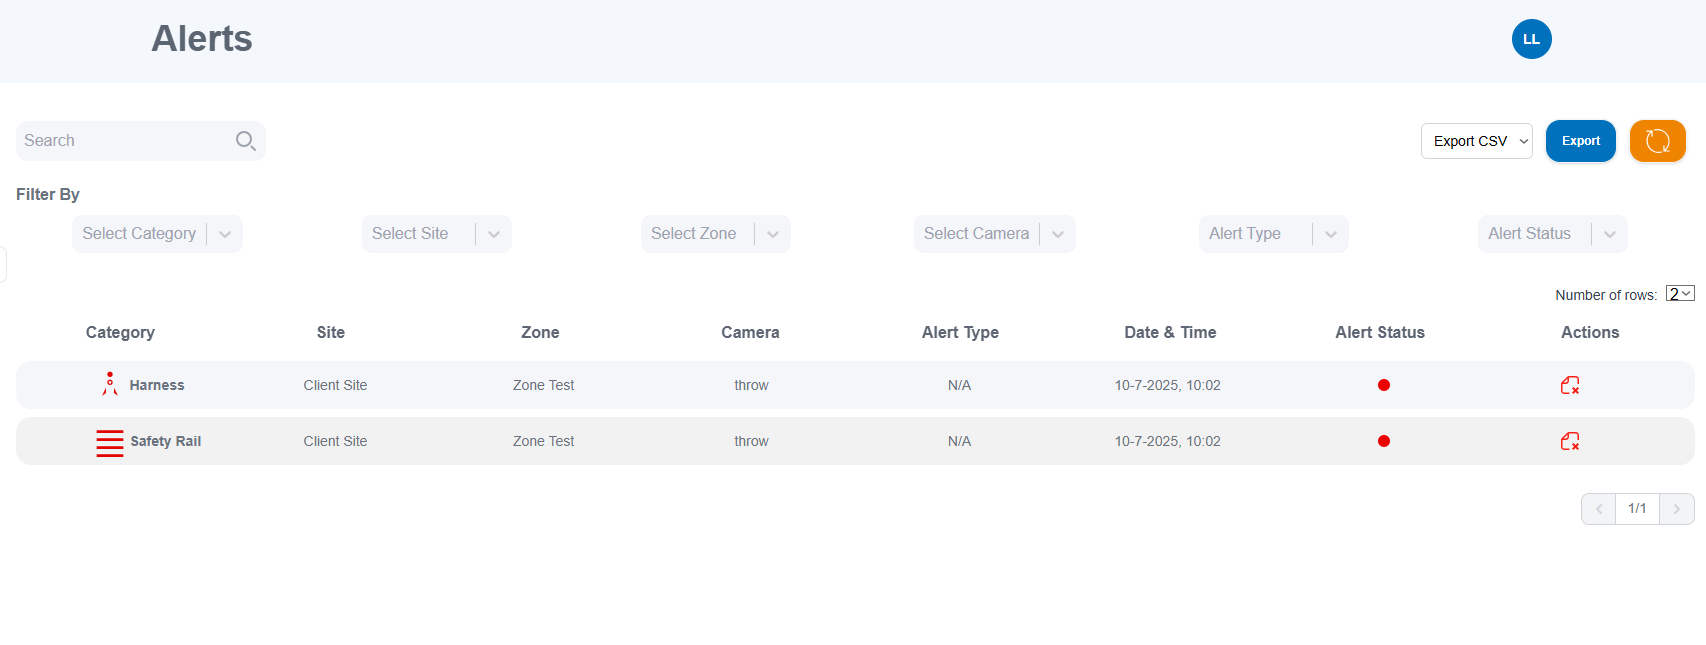
Task: Click the search magnifier icon
Action: [245, 141]
